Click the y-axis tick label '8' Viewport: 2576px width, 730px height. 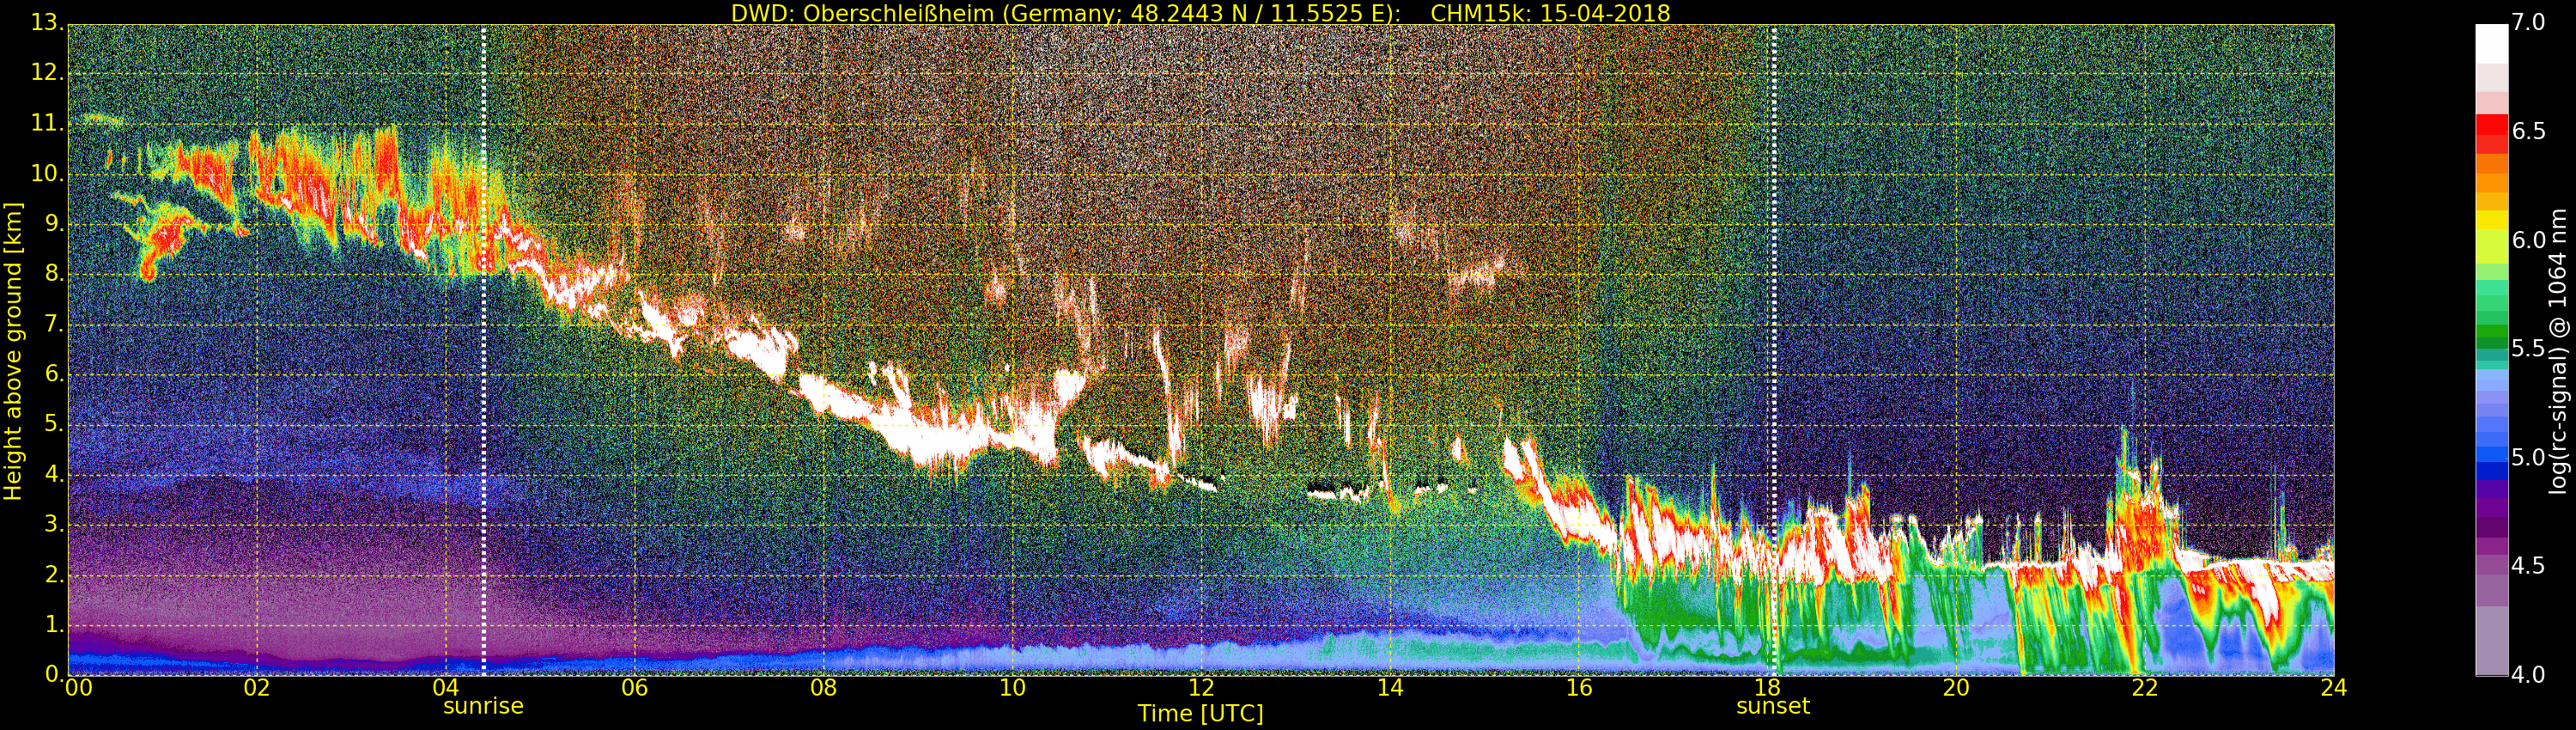(x=56, y=274)
